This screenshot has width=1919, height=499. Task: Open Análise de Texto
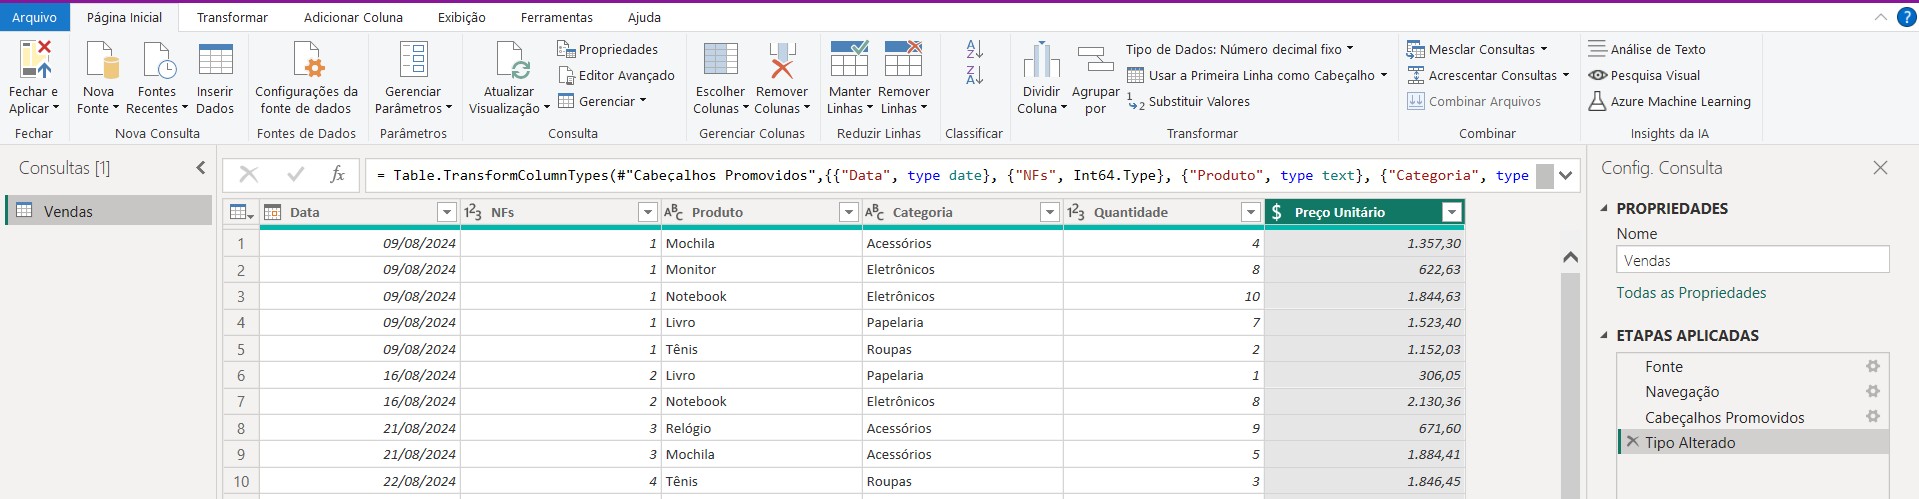(1647, 49)
